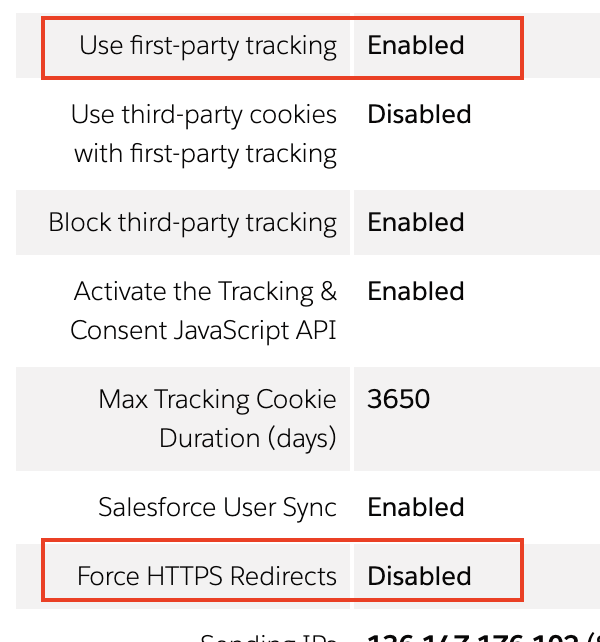Click 'Activate the Tracking & Consent JavaScript API' label
The width and height of the screenshot is (600, 642).
(204, 311)
